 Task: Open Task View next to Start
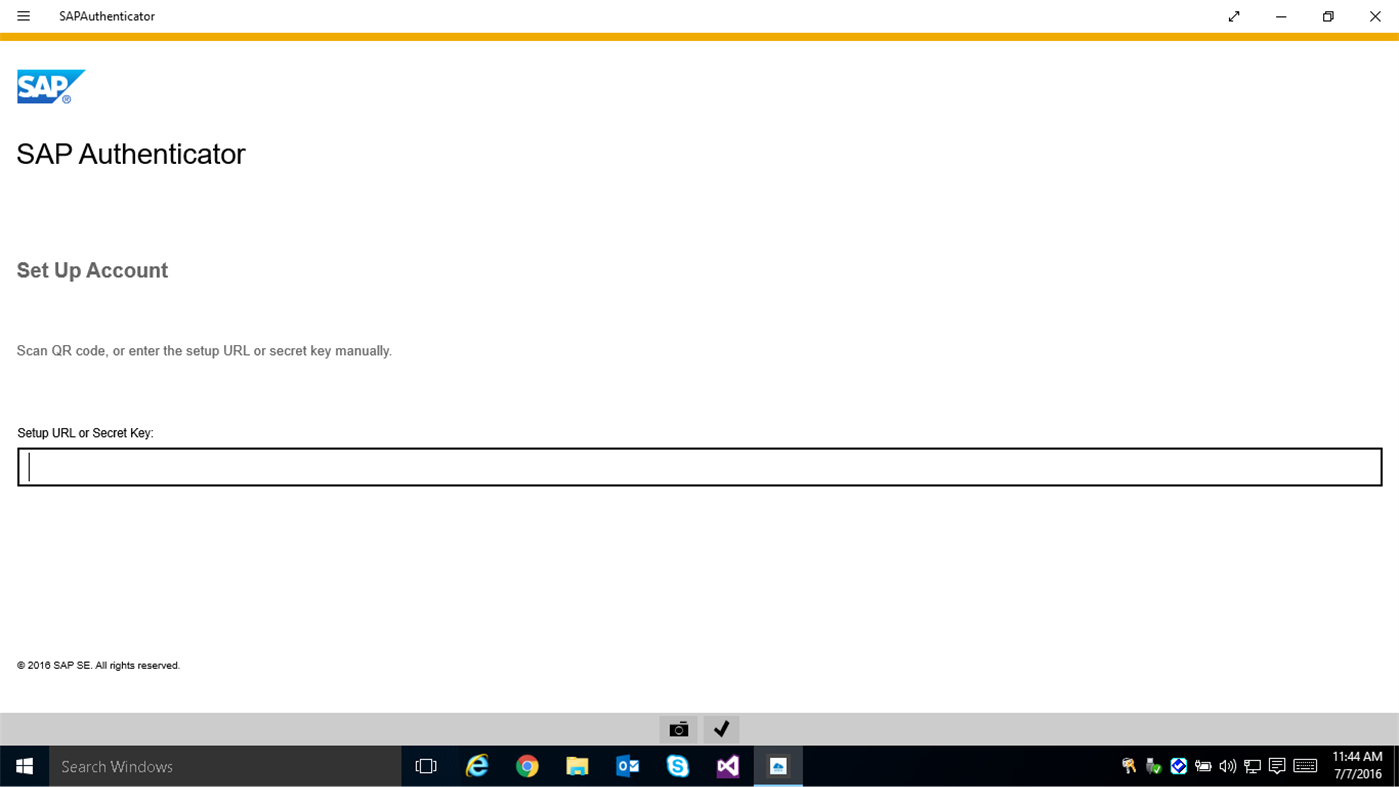[426, 766]
